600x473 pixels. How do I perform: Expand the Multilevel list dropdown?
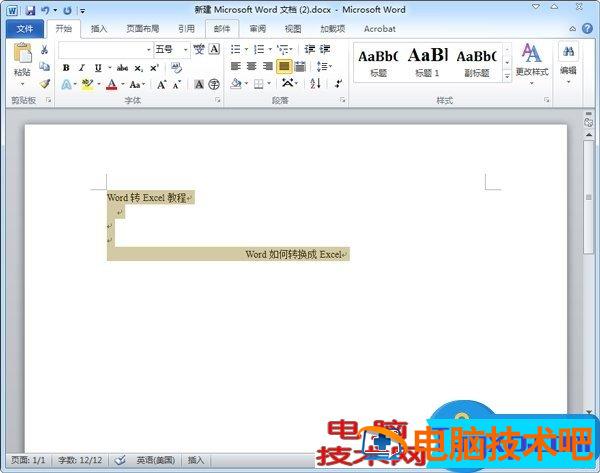click(x=291, y=49)
